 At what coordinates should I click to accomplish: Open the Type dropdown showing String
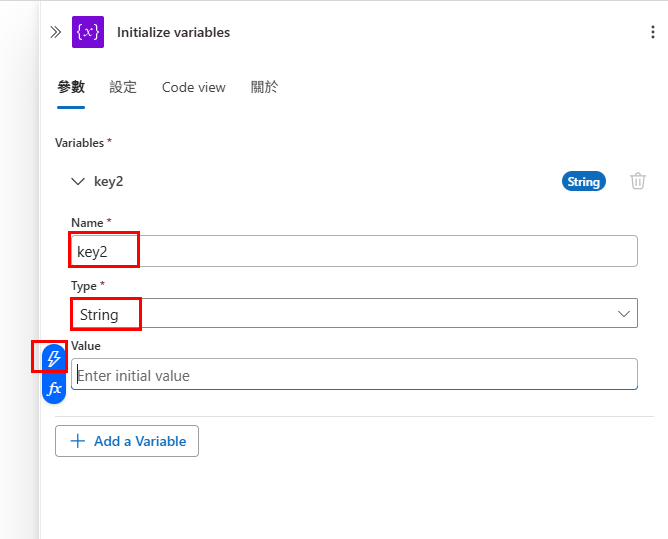click(354, 313)
